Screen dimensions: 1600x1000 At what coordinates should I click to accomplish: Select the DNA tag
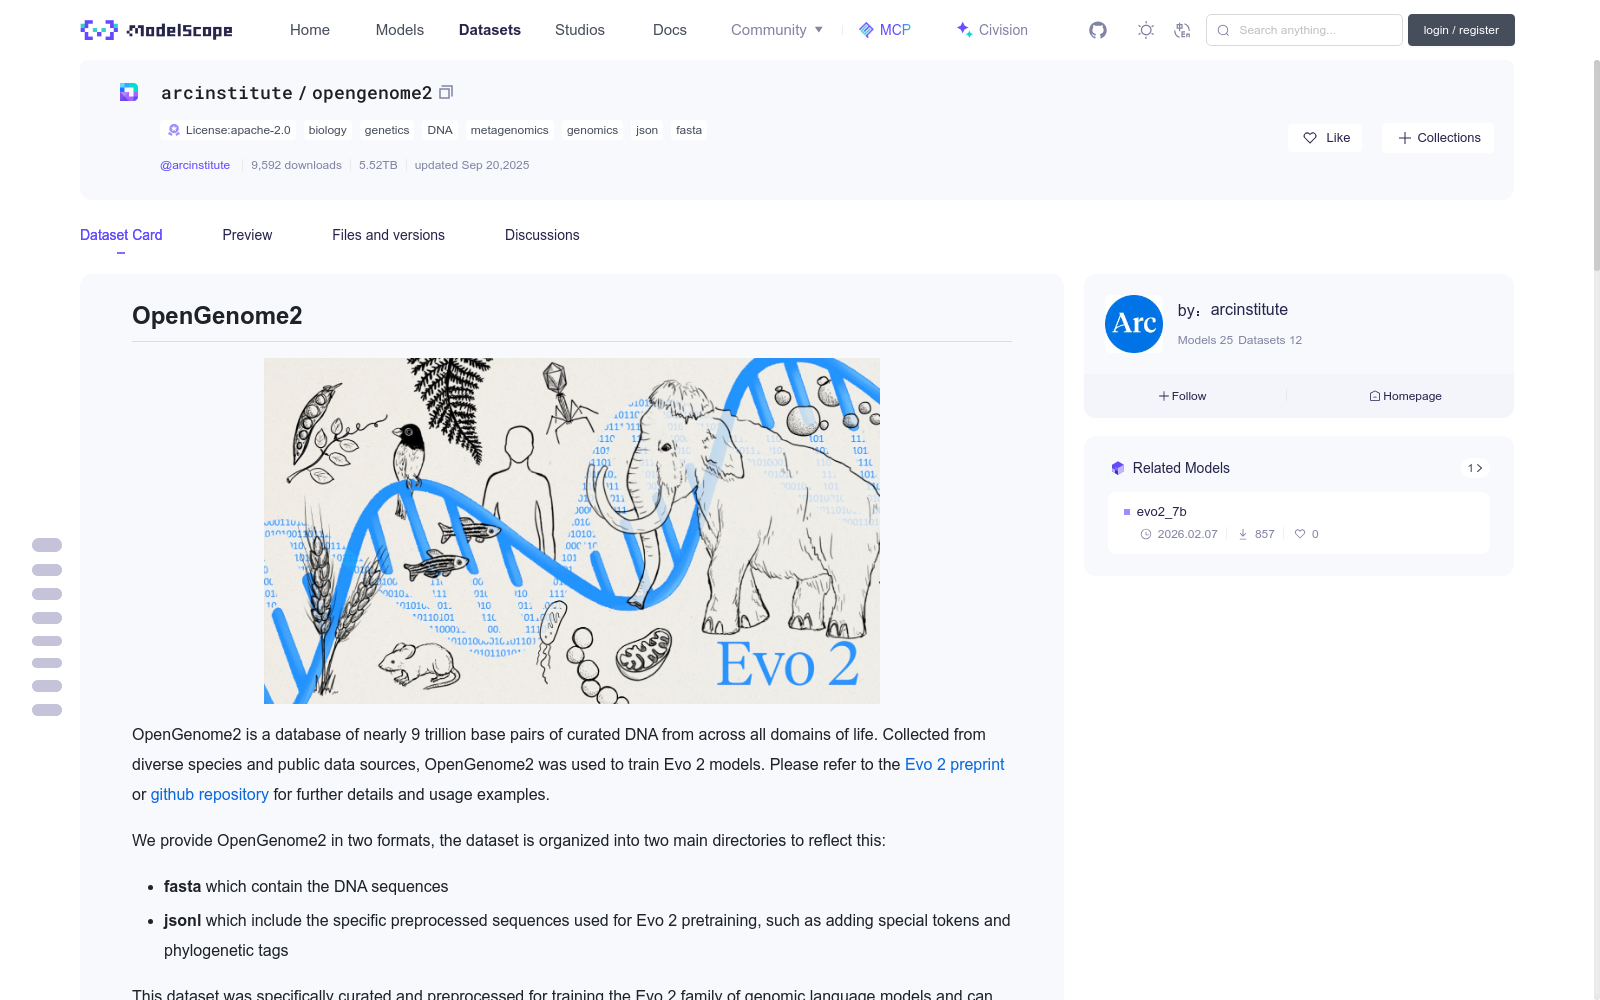click(440, 130)
